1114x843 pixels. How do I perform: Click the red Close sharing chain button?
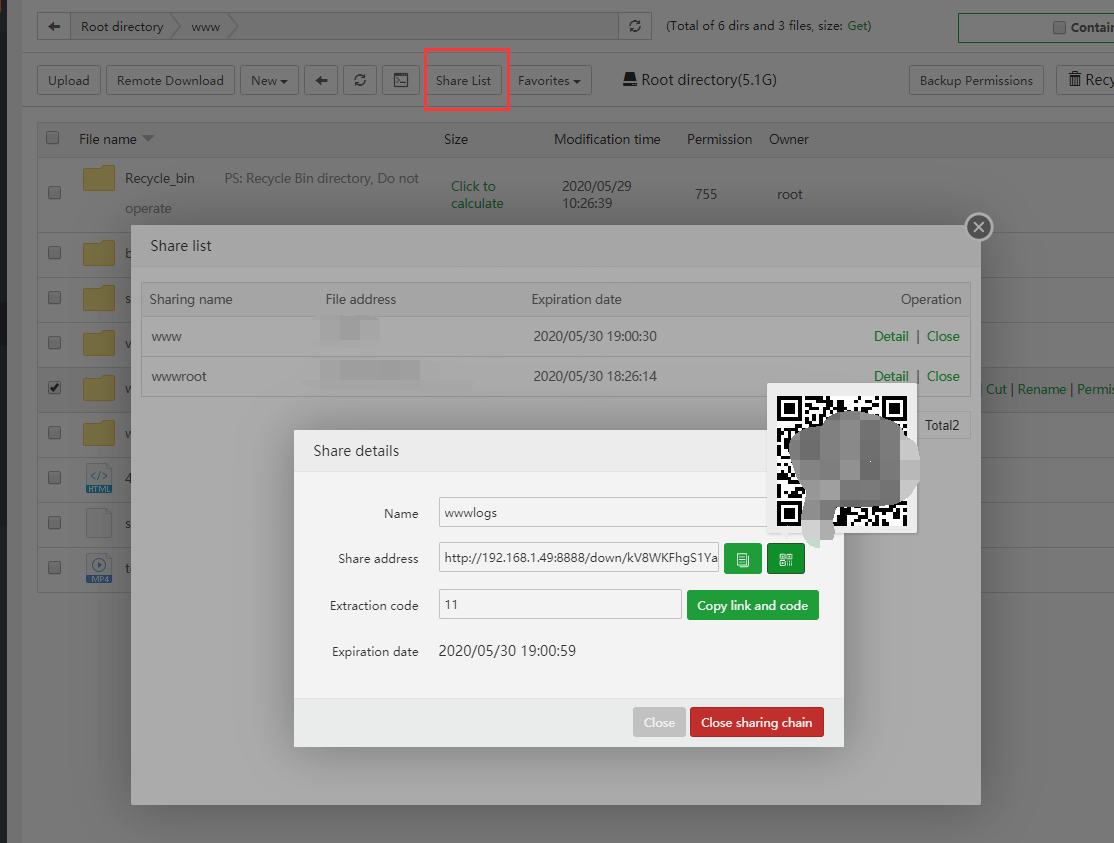pos(756,723)
